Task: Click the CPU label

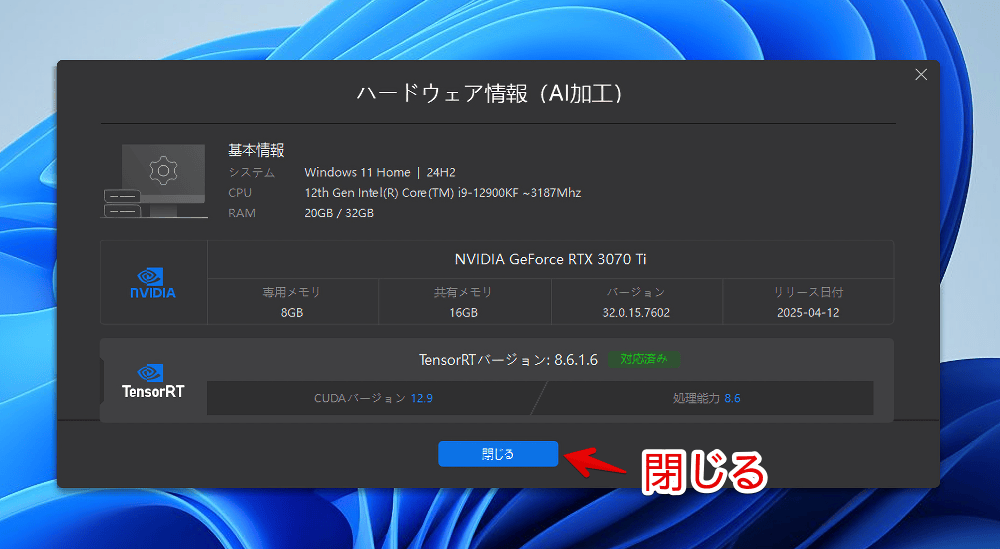Action: coord(240,193)
